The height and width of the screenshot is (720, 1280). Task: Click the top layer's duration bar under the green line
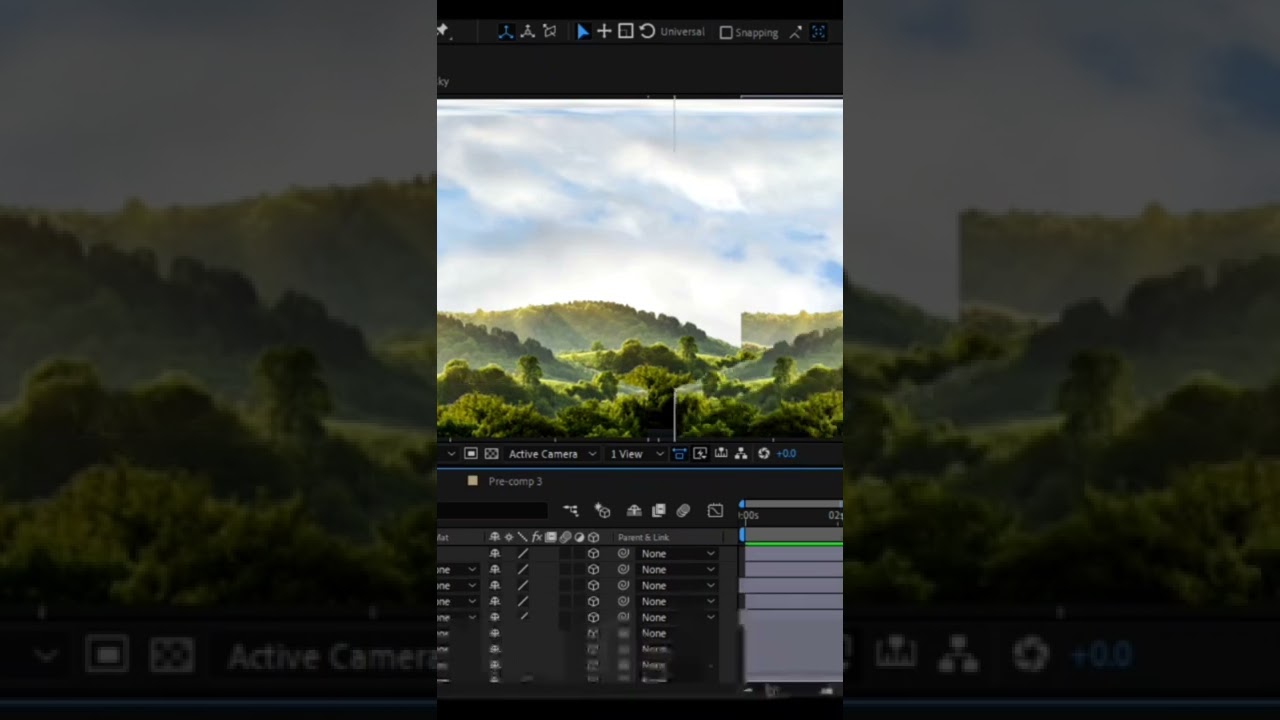pyautogui.click(x=794, y=553)
